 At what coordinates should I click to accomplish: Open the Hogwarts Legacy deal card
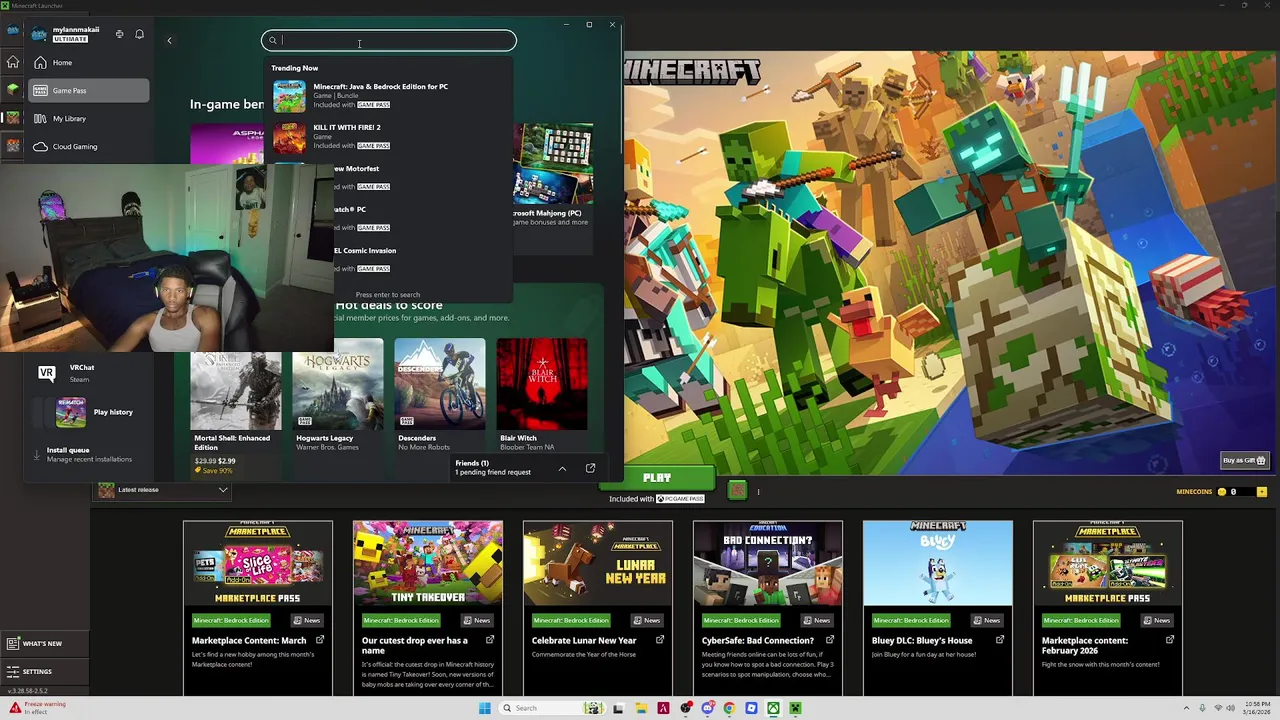[338, 395]
